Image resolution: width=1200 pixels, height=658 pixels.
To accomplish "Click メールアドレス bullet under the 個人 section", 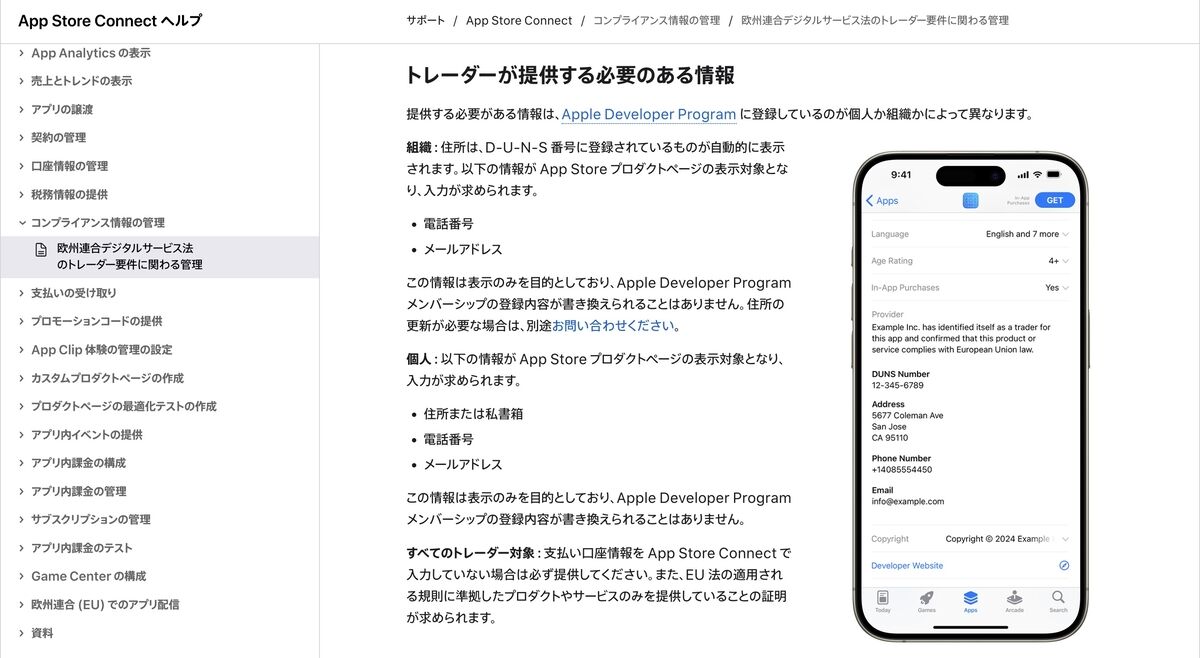I will pyautogui.click(x=463, y=464).
